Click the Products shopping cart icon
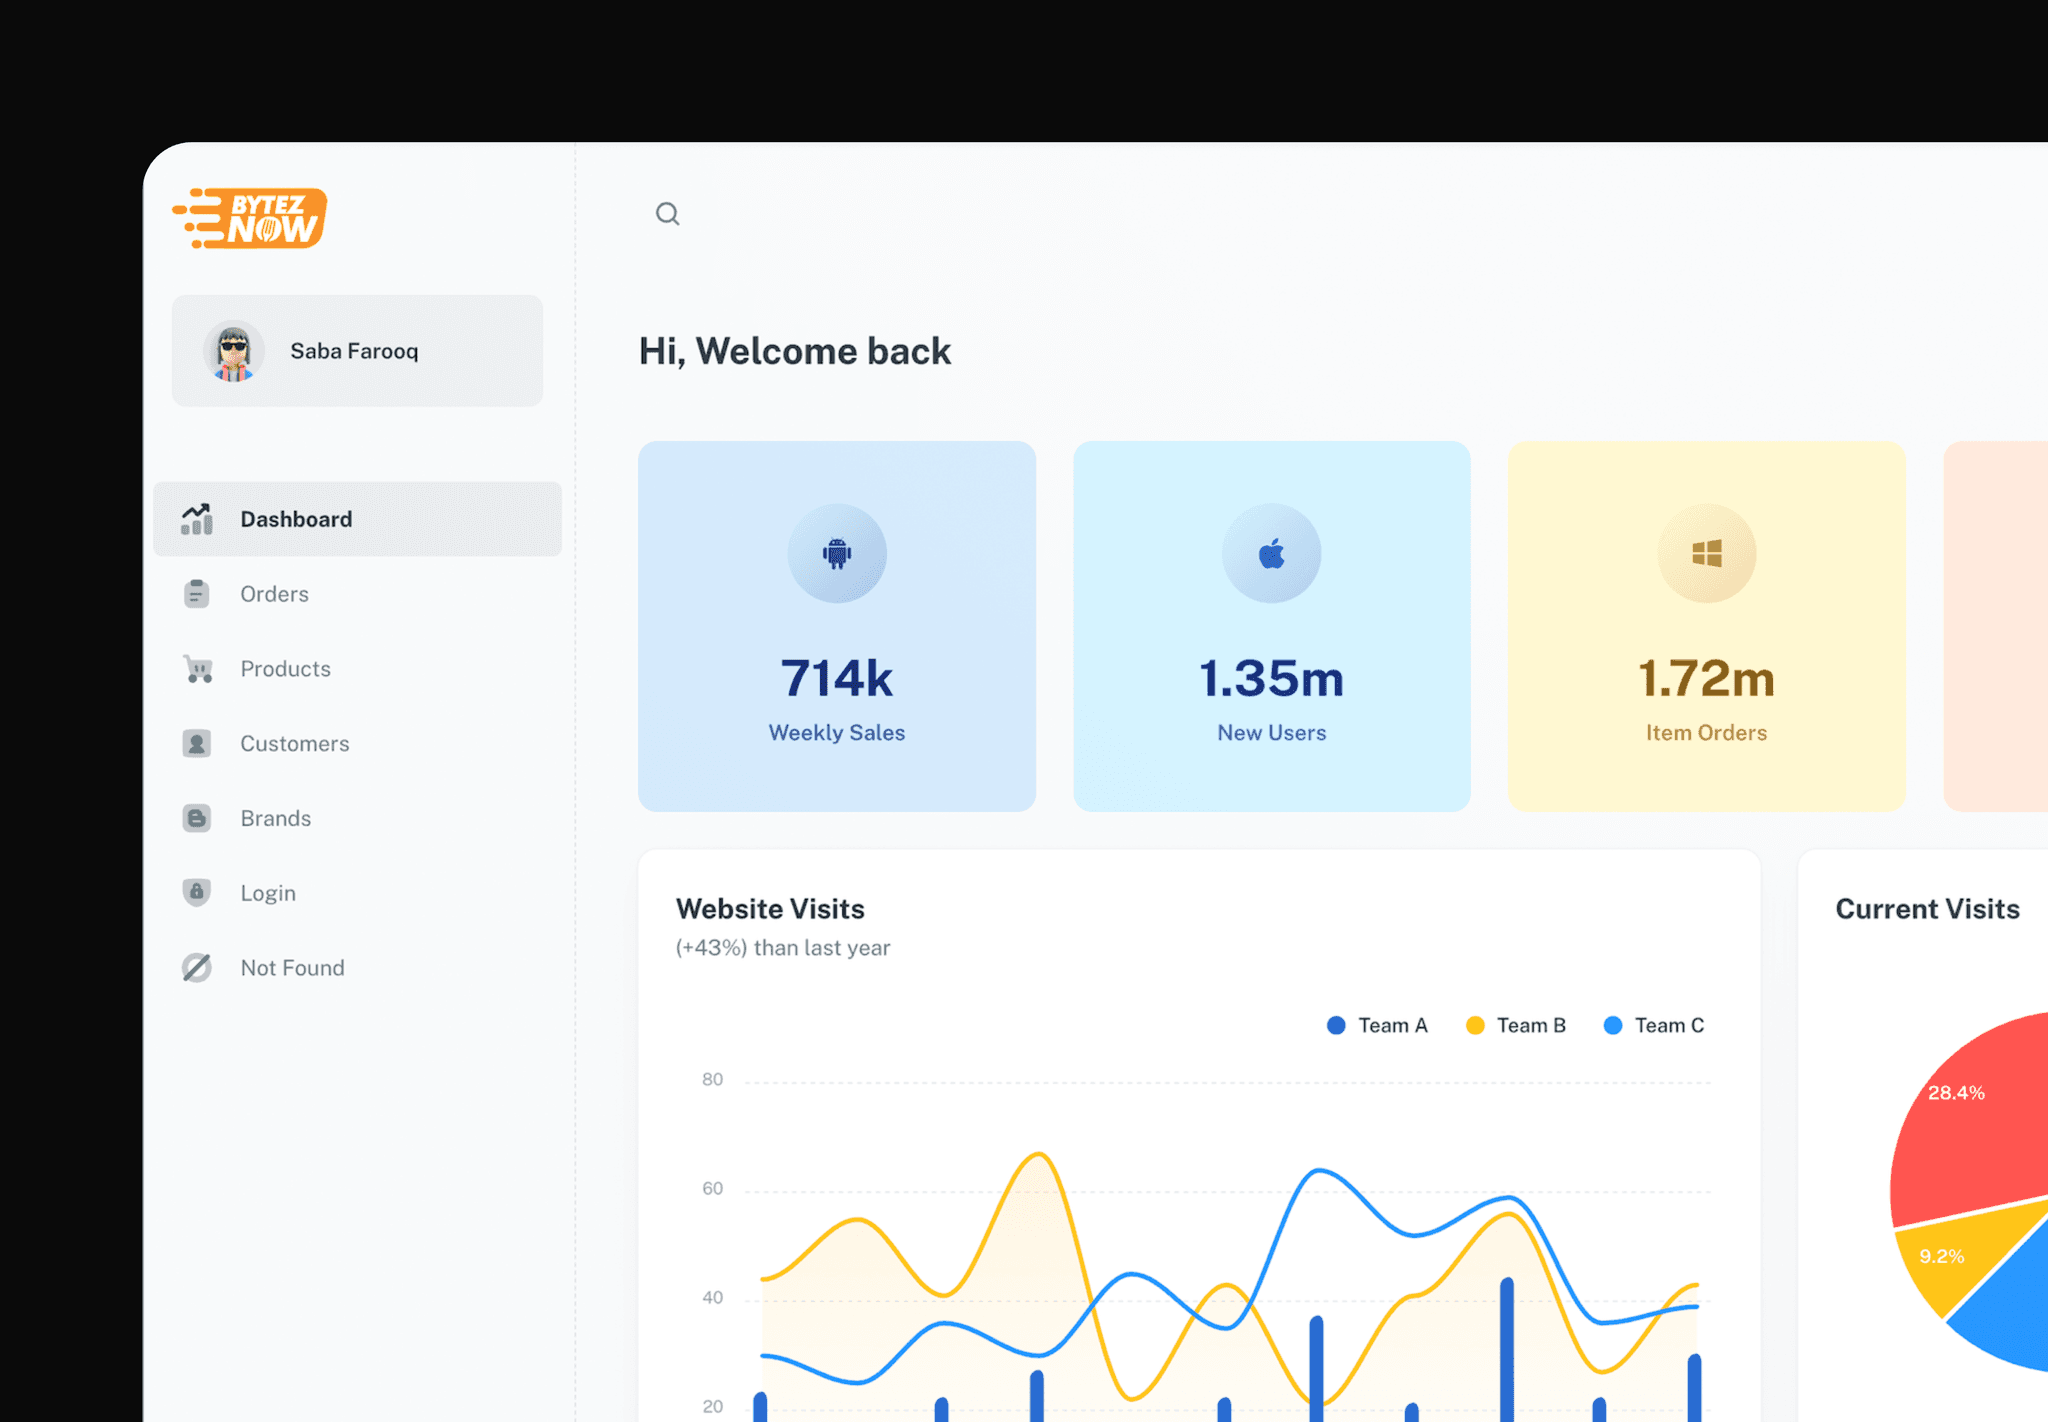 (x=198, y=669)
